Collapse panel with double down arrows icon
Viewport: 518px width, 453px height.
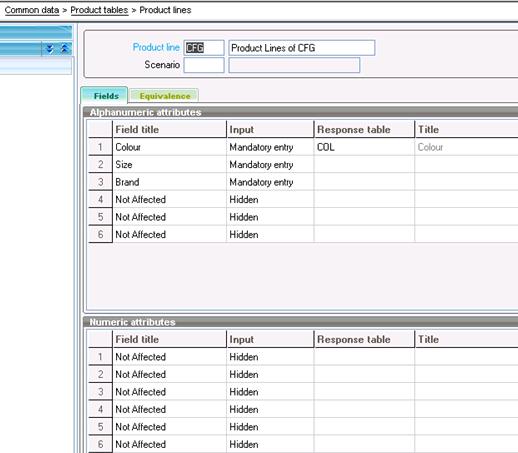pyautogui.click(x=50, y=49)
